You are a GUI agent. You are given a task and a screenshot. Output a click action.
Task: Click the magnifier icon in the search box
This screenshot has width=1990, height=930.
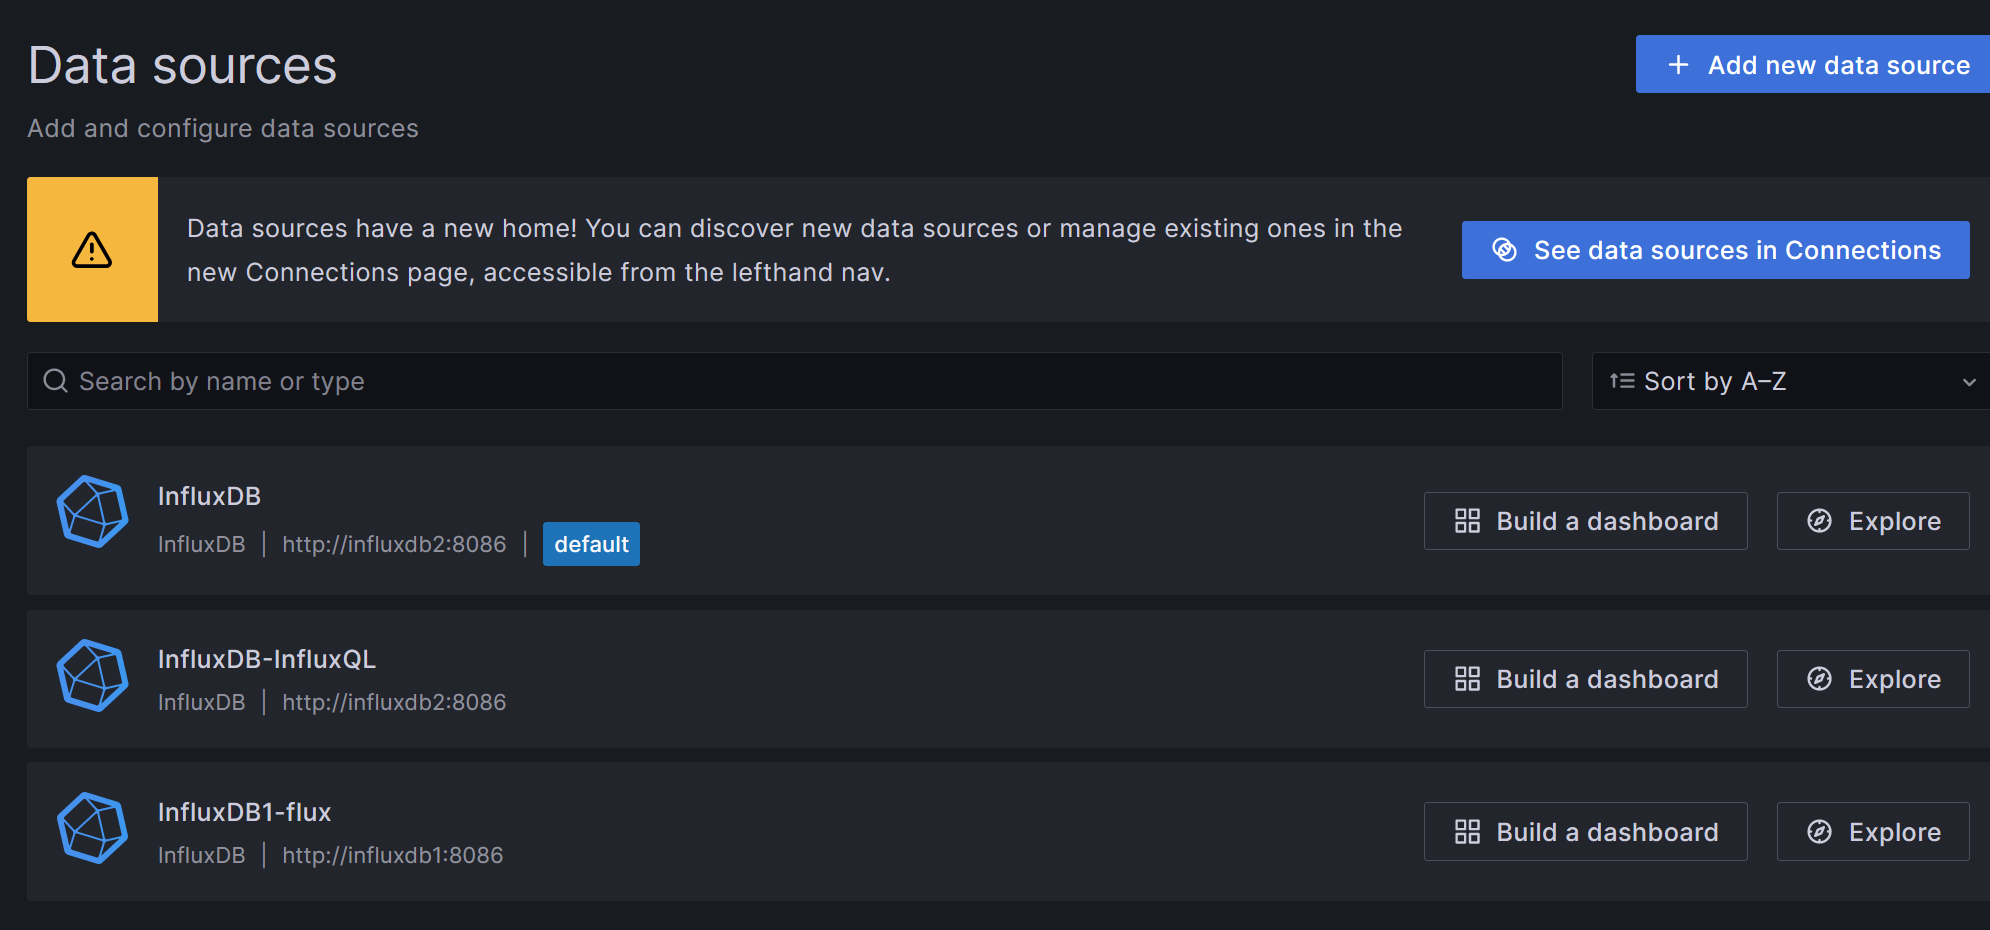pos(56,381)
